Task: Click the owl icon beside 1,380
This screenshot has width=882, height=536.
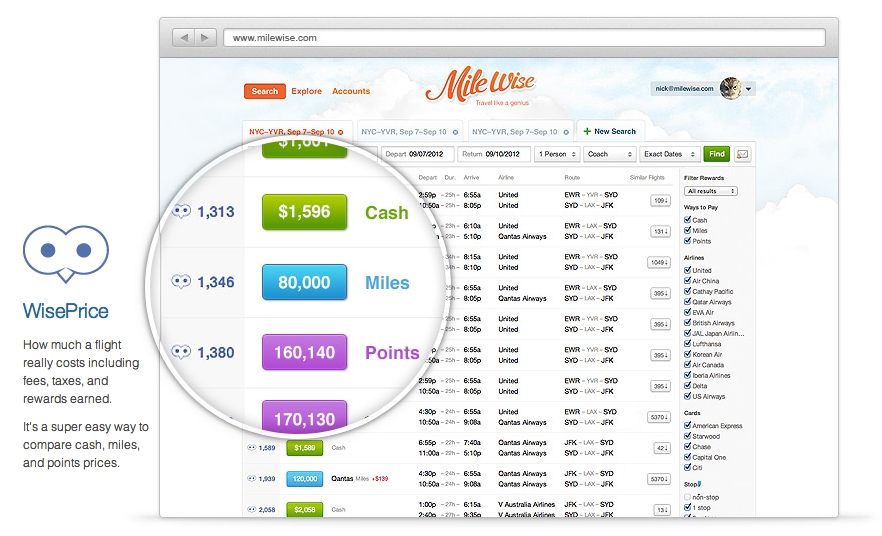Action: [x=181, y=352]
